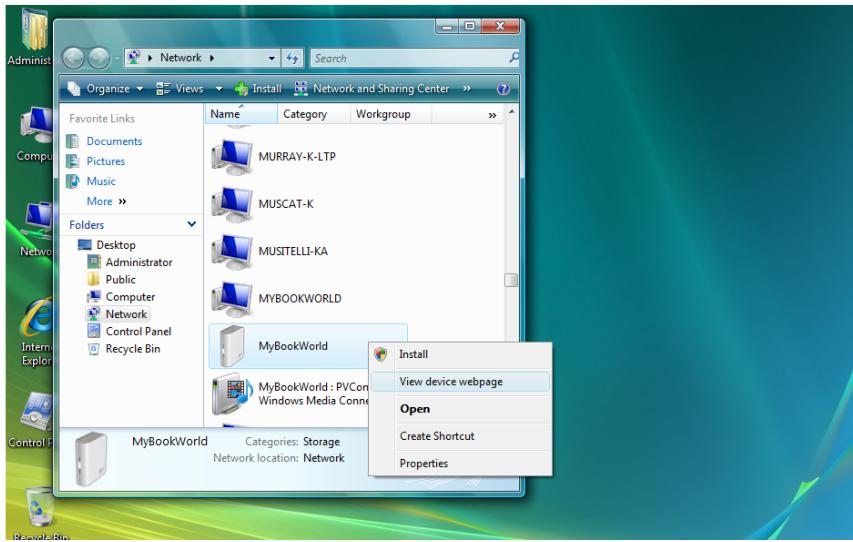
Task: Sort by the Category column header
Action: point(314,114)
